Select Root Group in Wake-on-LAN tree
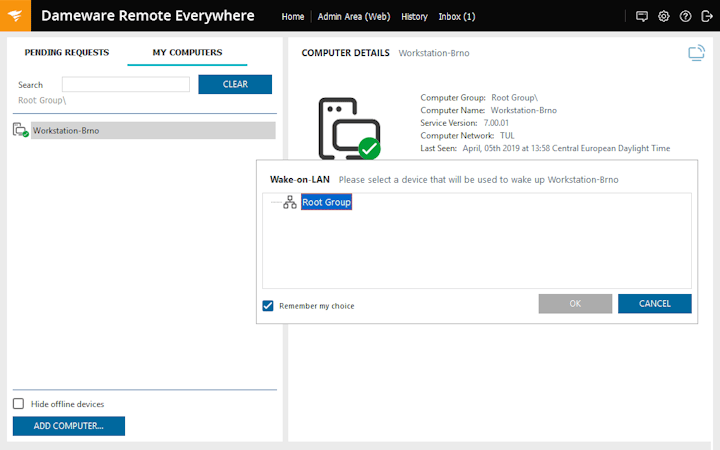The image size is (720, 450). coord(326,202)
